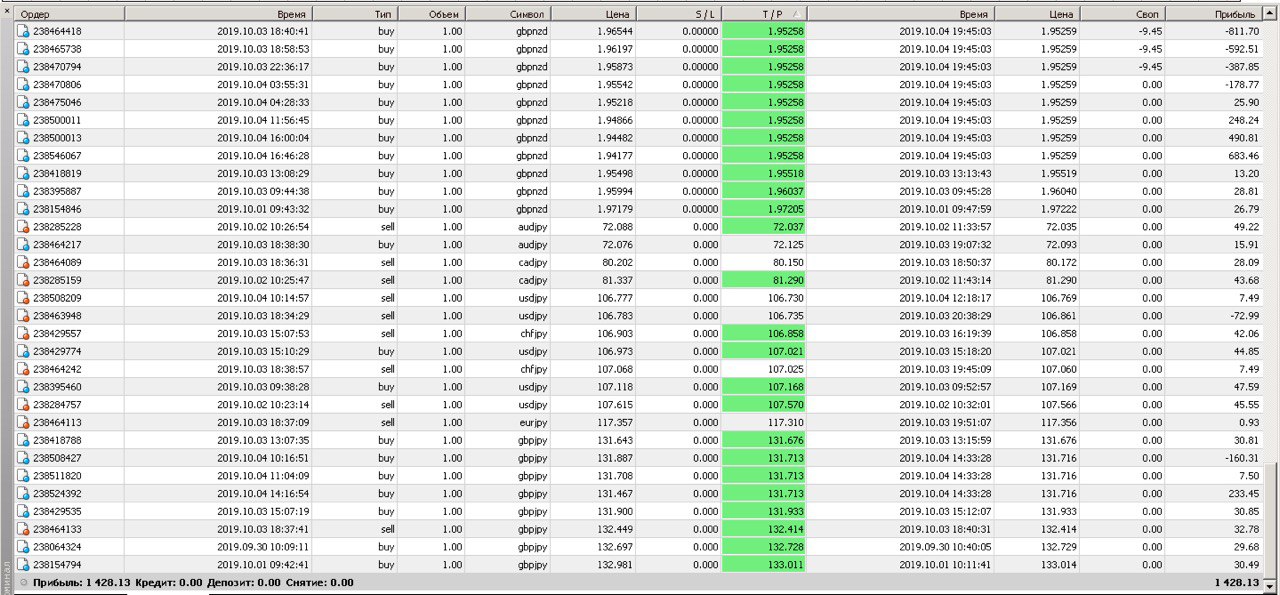Click the sell icon of order 238285159
The width and height of the screenshot is (1280, 595).
pyautogui.click(x=23, y=280)
